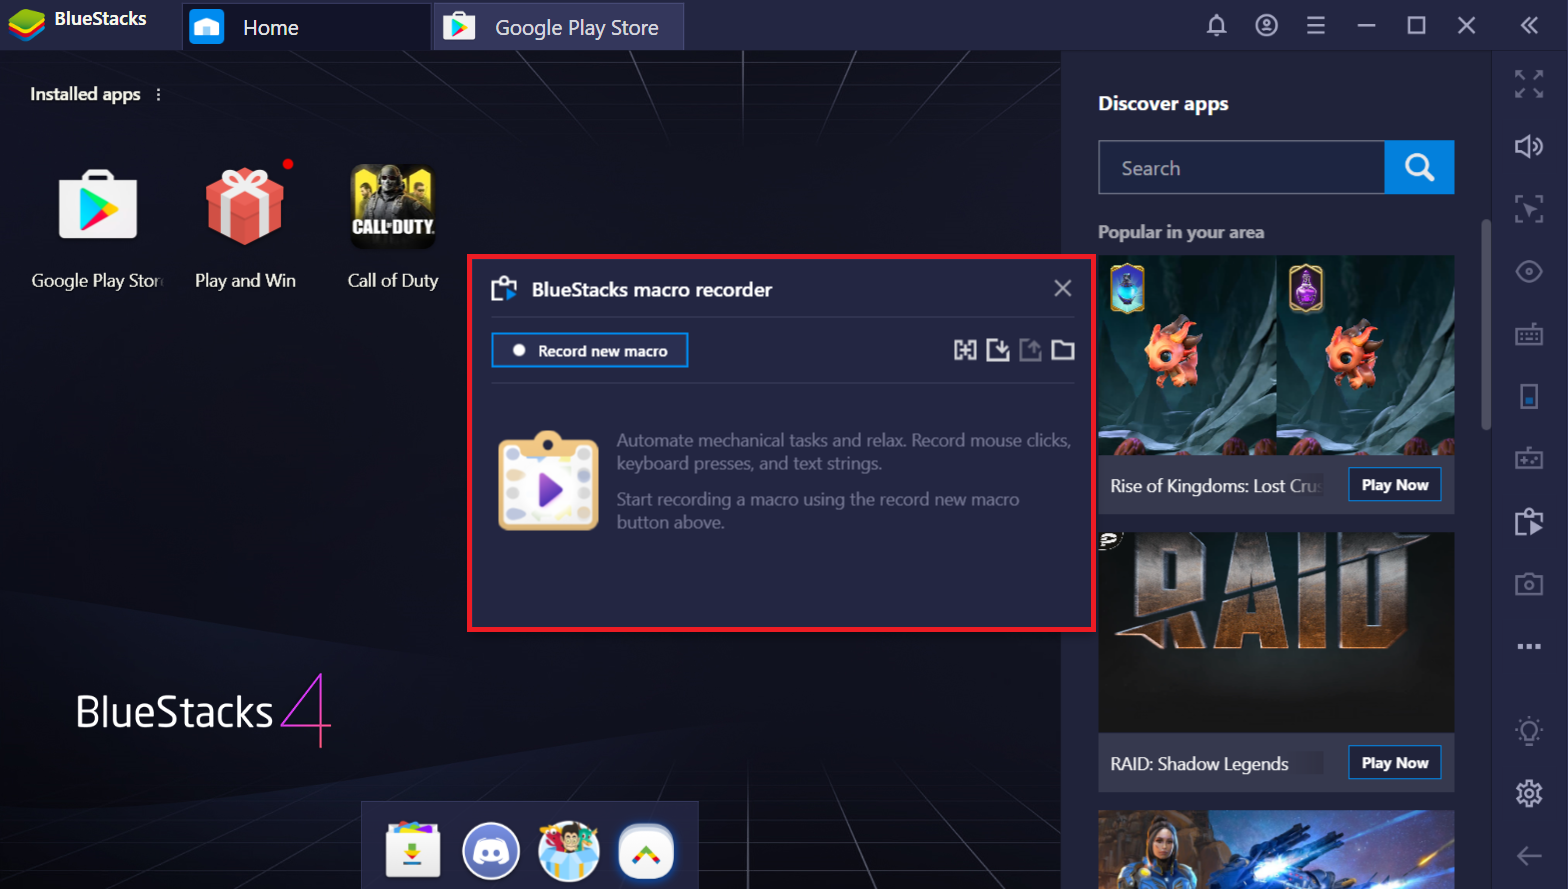Click the Discover apps panel scrollbar
1568x889 pixels.
click(1486, 324)
